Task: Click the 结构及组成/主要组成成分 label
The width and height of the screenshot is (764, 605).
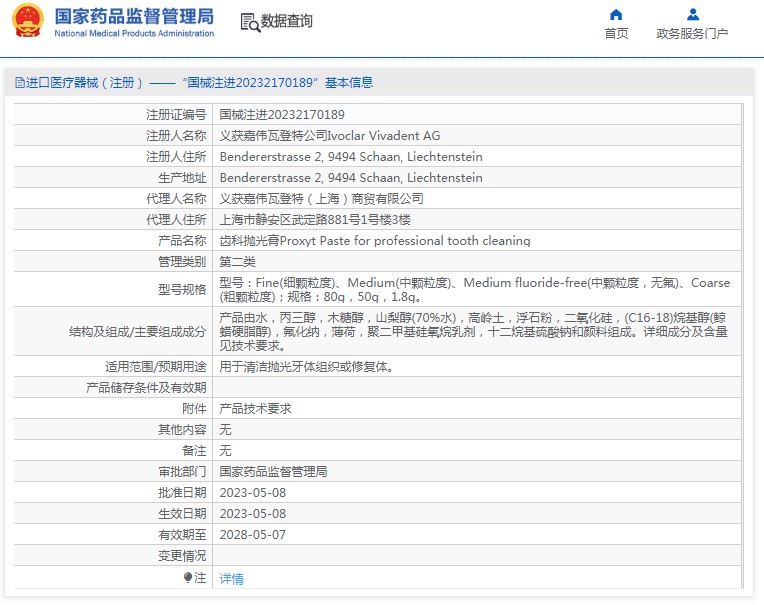Action: (137, 331)
